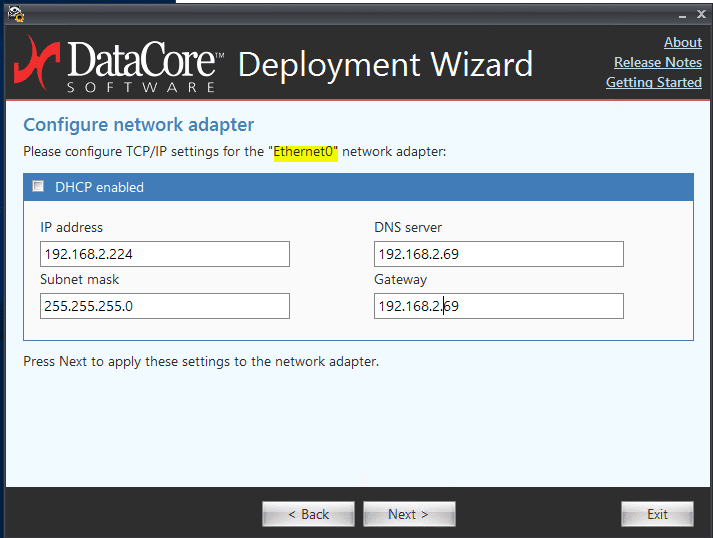The height and width of the screenshot is (538, 713).
Task: Click the wizard icon in the title bar
Action: click(x=15, y=14)
